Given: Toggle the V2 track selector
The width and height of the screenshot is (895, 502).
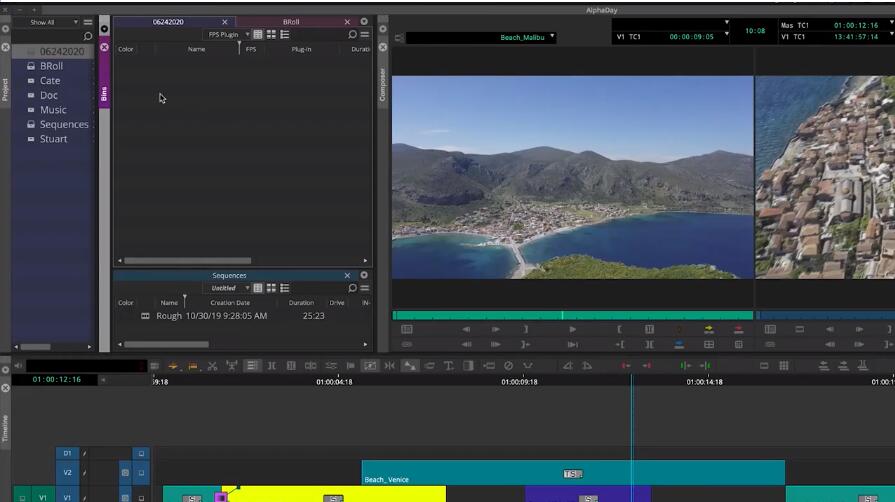Looking at the screenshot, I should coord(68,472).
